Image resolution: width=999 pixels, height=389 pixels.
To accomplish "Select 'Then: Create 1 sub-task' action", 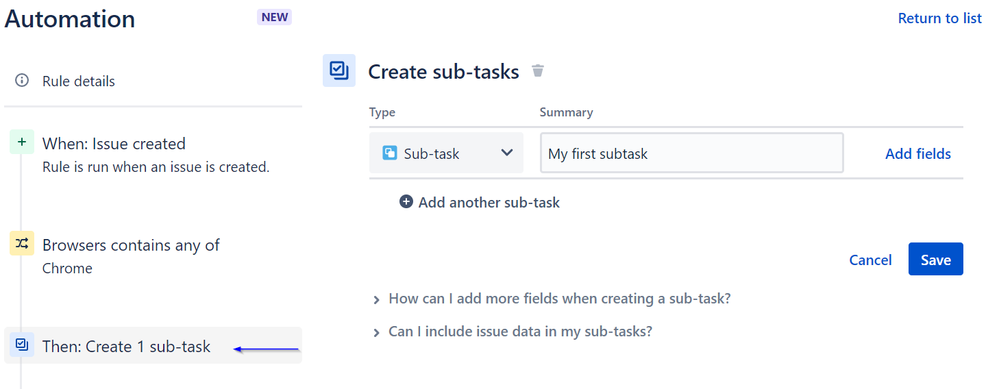I will pos(153,345).
